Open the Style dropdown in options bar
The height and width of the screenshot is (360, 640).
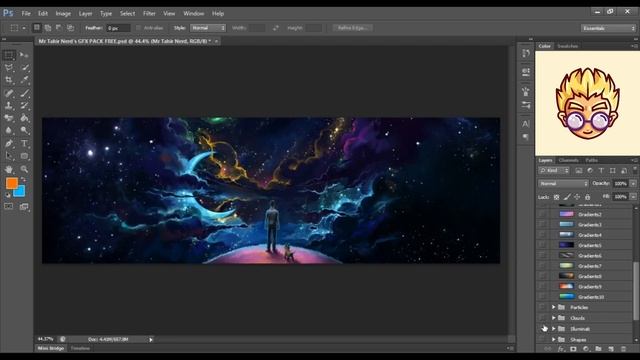(x=208, y=28)
